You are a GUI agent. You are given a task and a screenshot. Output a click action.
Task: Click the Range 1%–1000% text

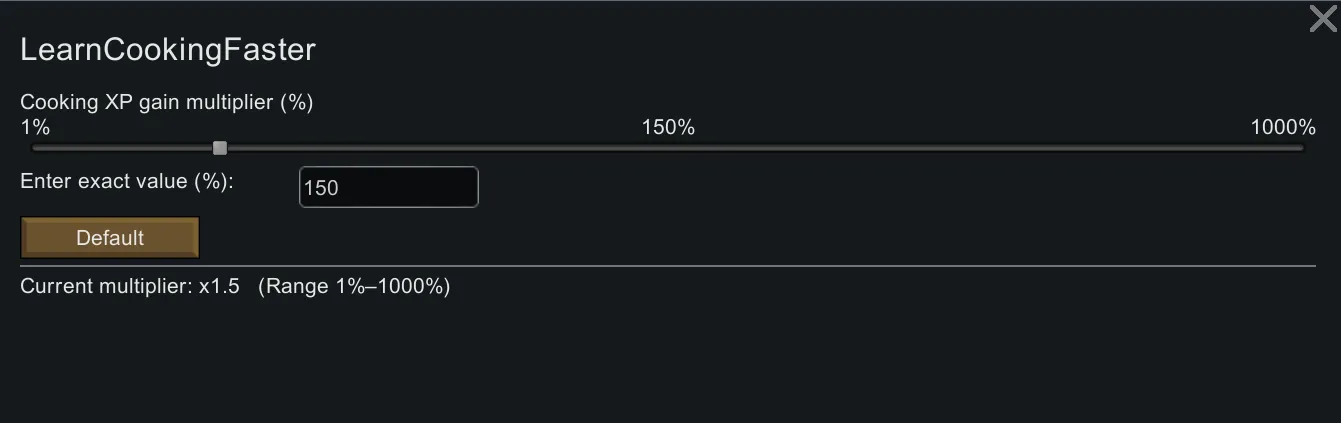pos(354,287)
